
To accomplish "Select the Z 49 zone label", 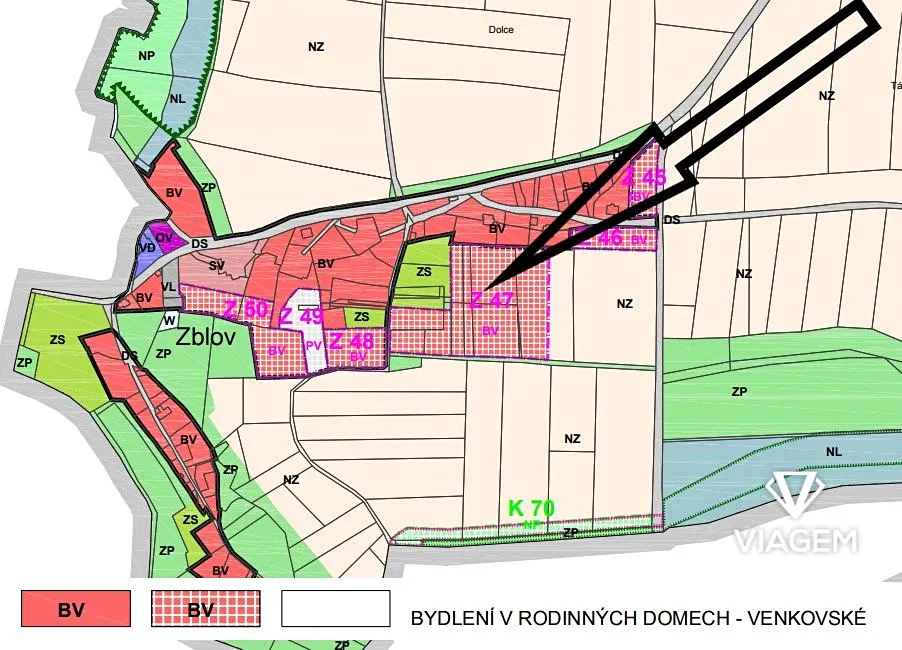I will coord(300,317).
